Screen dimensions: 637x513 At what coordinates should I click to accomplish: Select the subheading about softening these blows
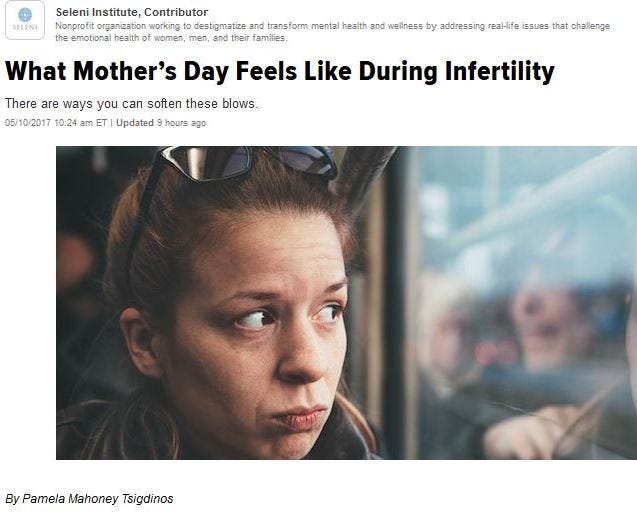131,104
